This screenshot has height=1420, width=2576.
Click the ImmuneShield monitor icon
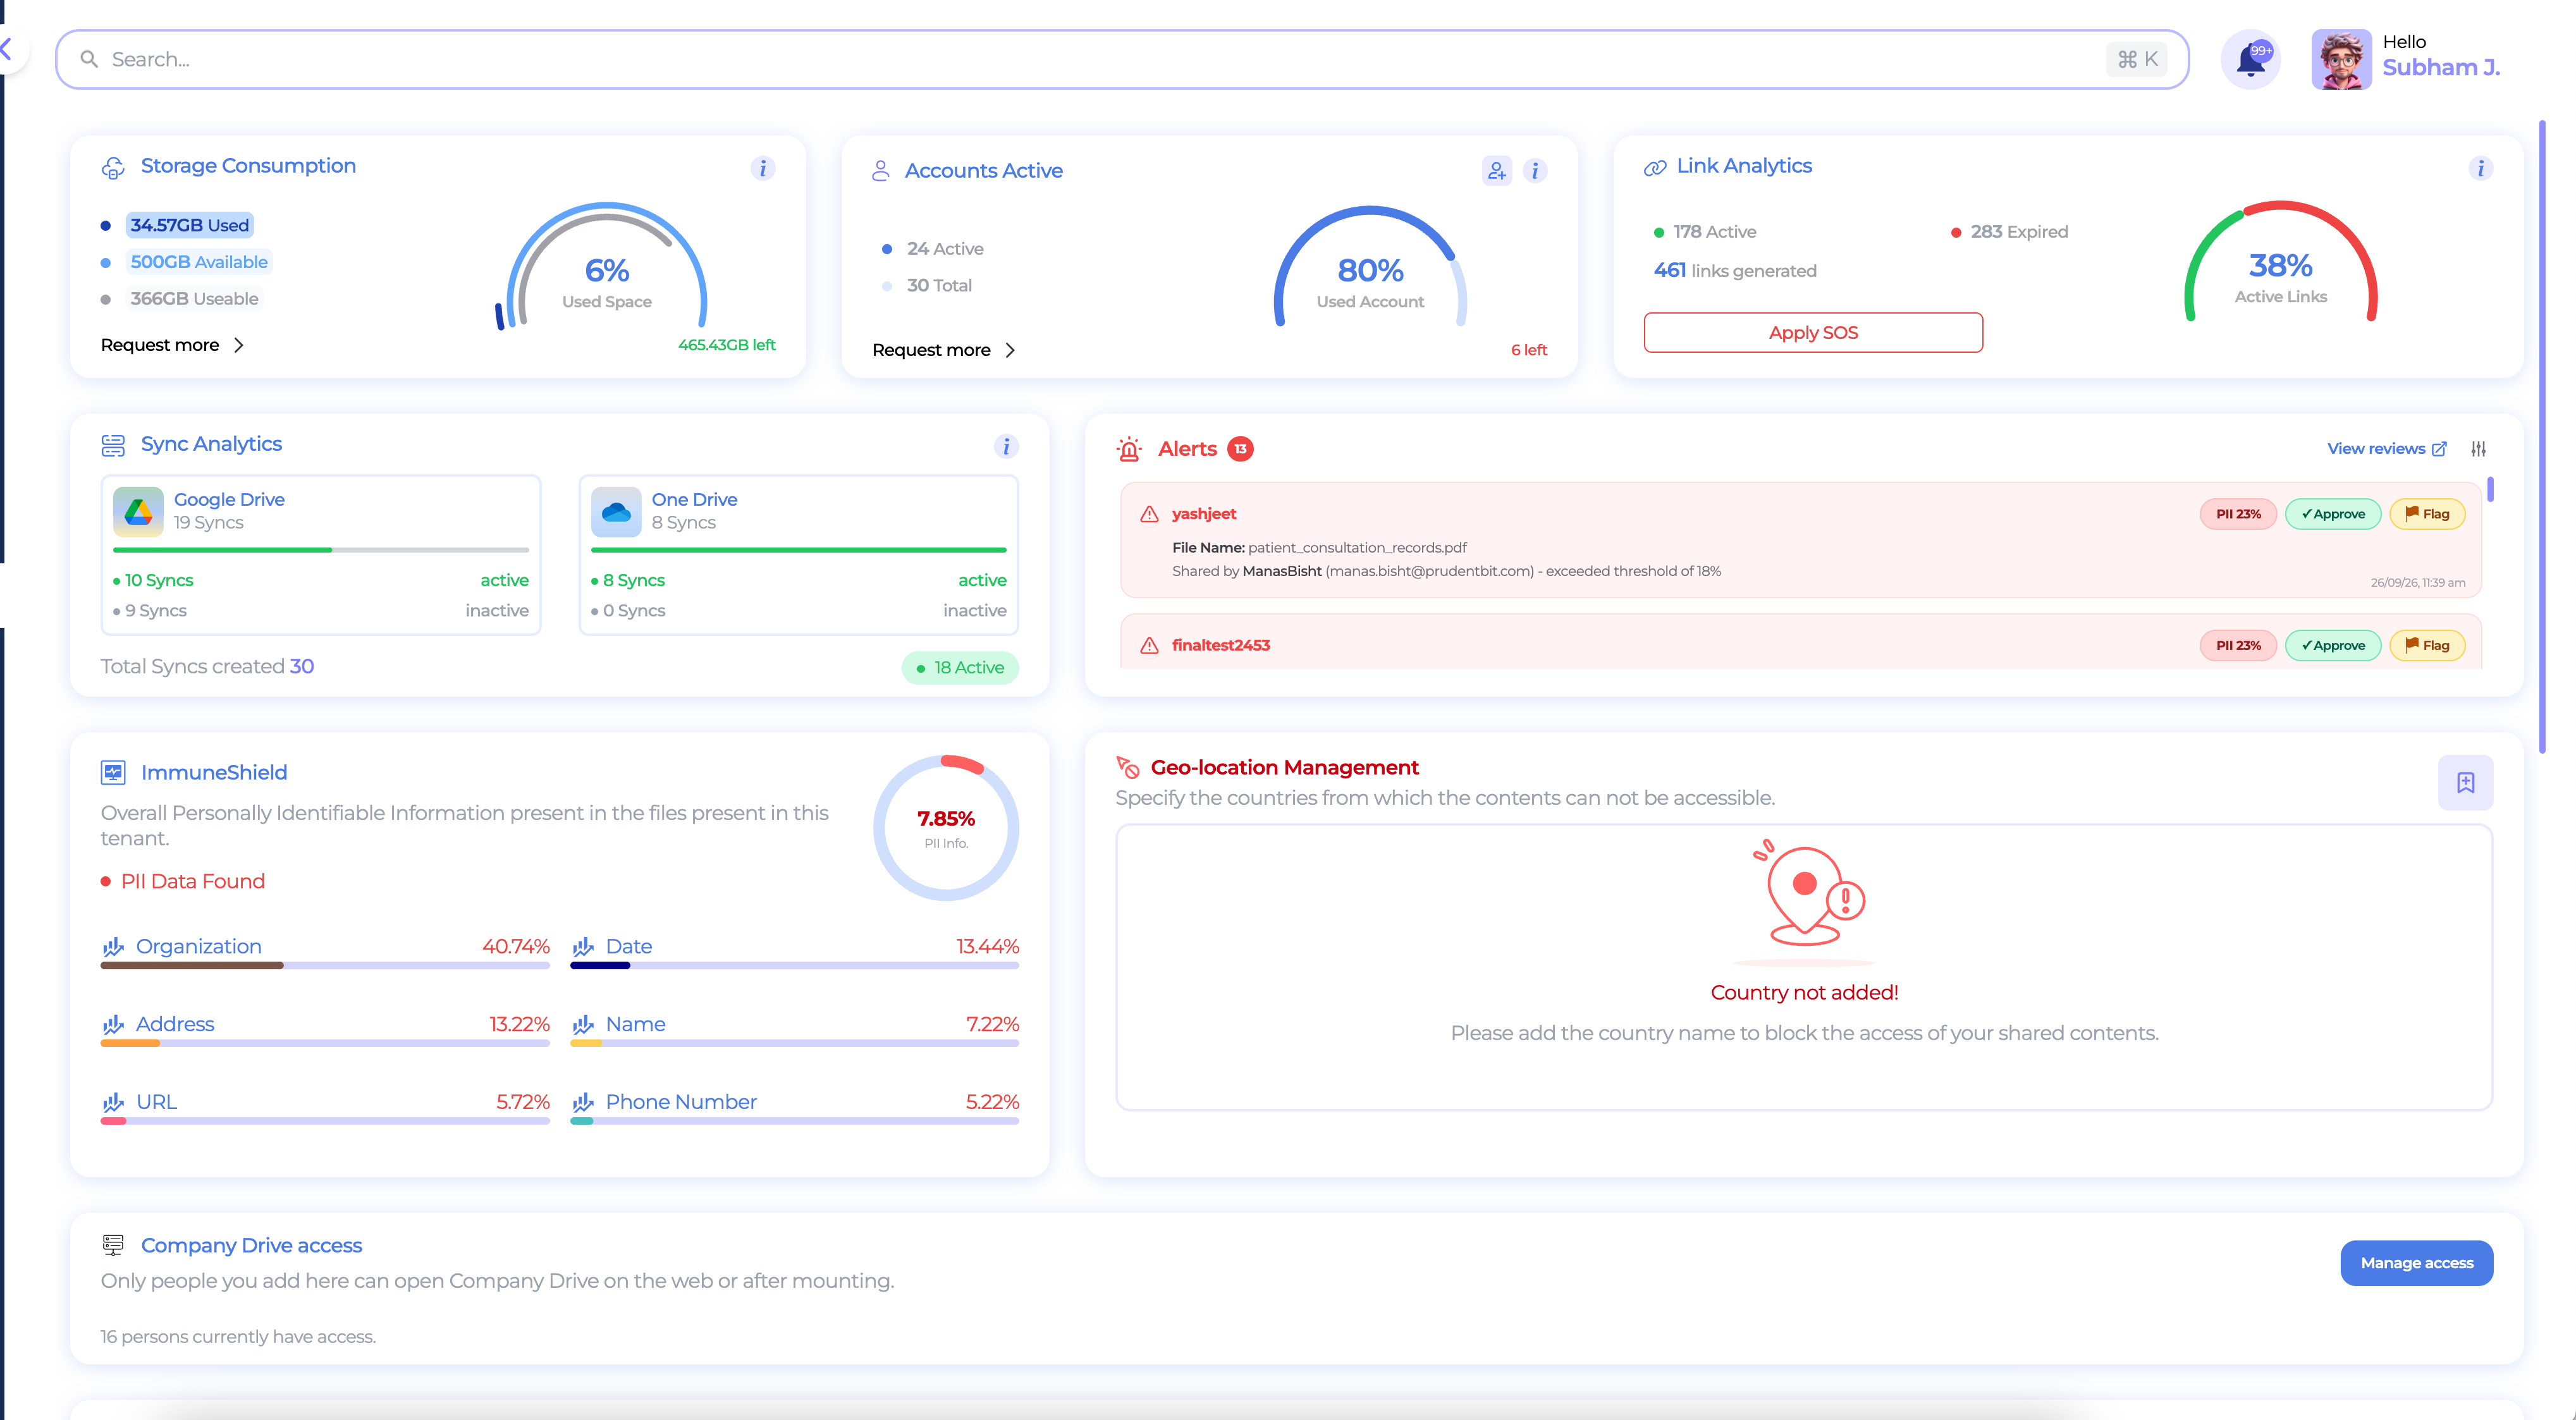pos(113,772)
